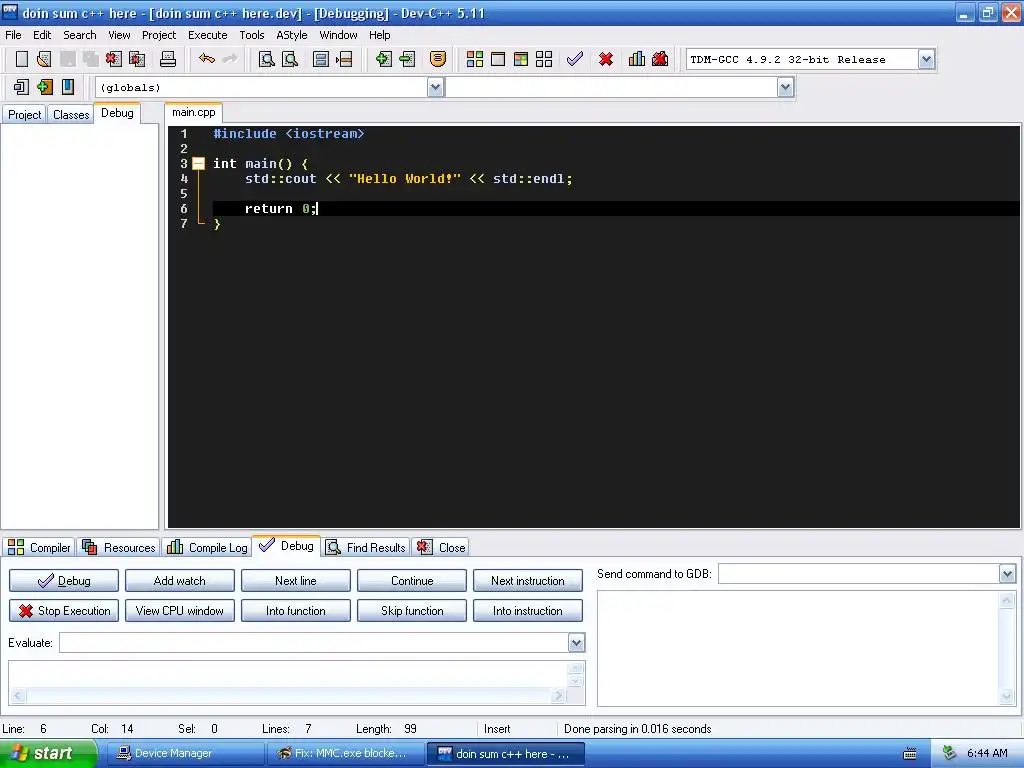Switch to the Classes side tab
This screenshot has width=1024, height=768.
point(71,115)
